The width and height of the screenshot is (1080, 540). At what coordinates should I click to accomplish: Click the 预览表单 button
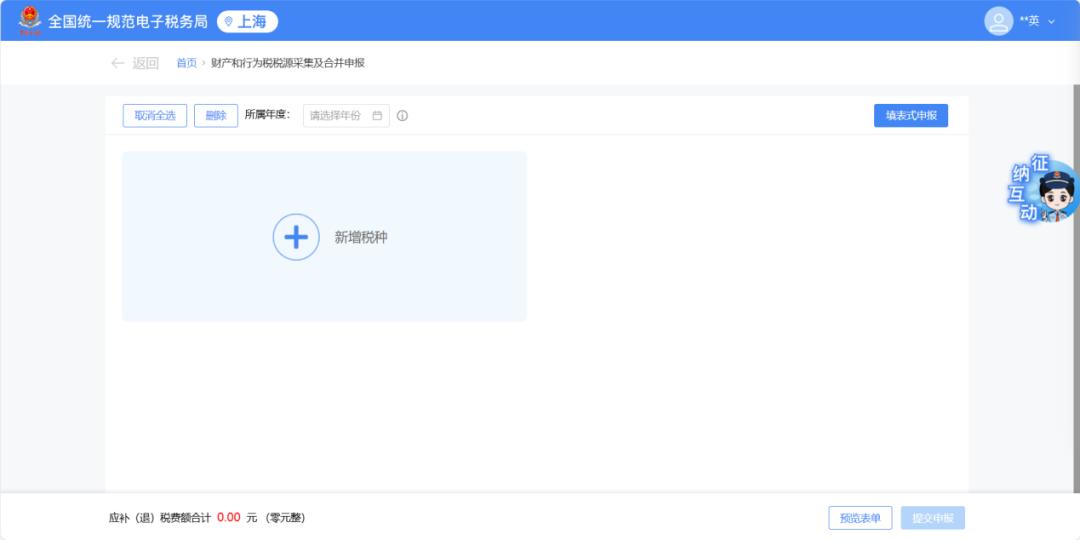click(860, 518)
